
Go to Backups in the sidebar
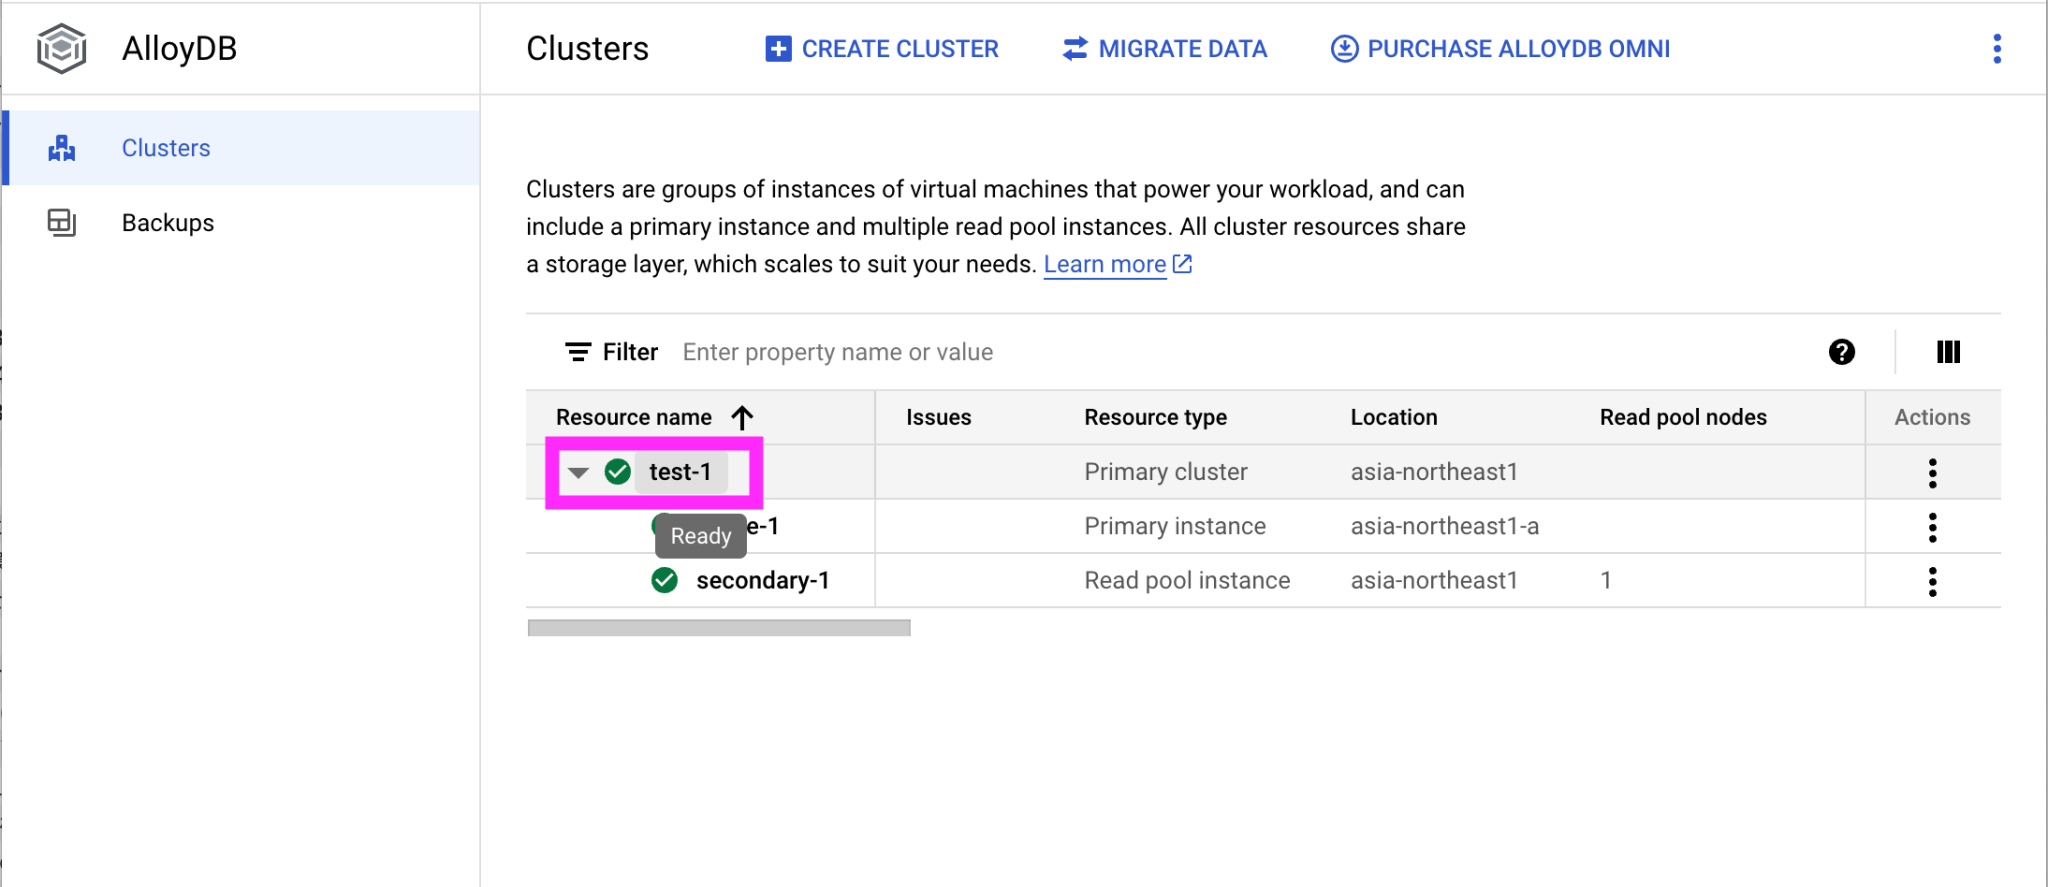click(168, 223)
